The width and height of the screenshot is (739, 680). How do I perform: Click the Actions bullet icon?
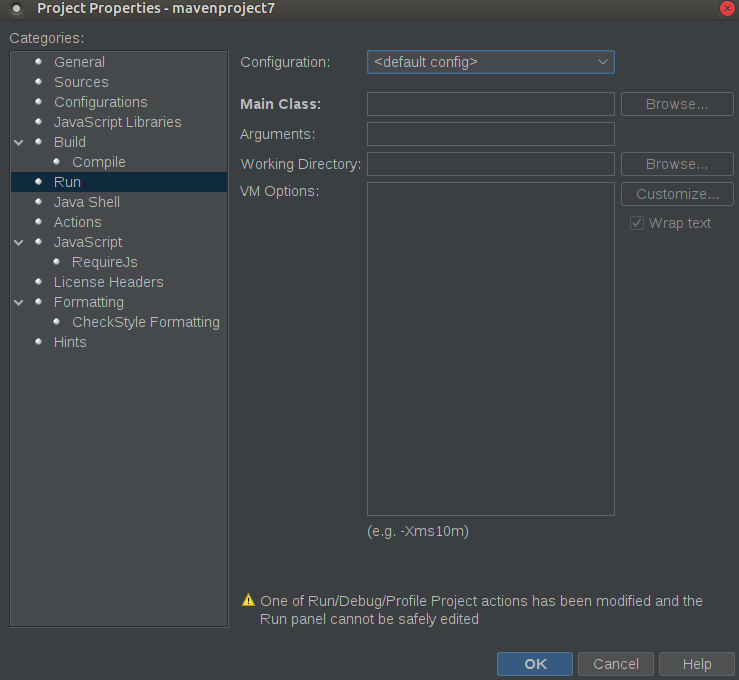pyautogui.click(x=39, y=221)
